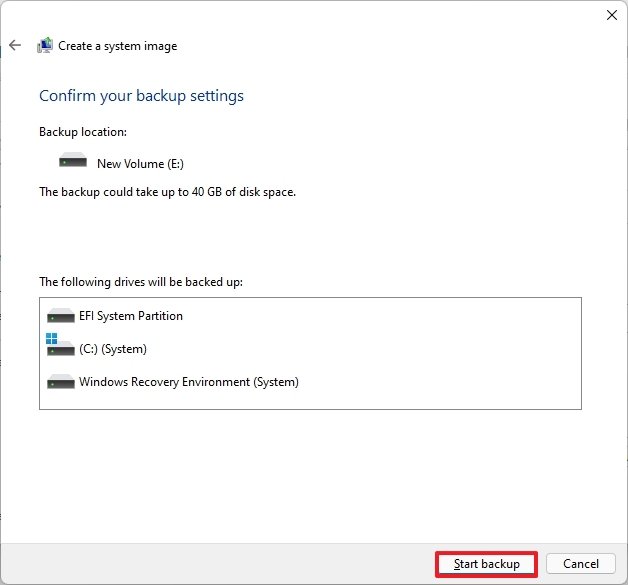Cancel the system image creation
Screen dimensions: 628x585
click(581, 564)
